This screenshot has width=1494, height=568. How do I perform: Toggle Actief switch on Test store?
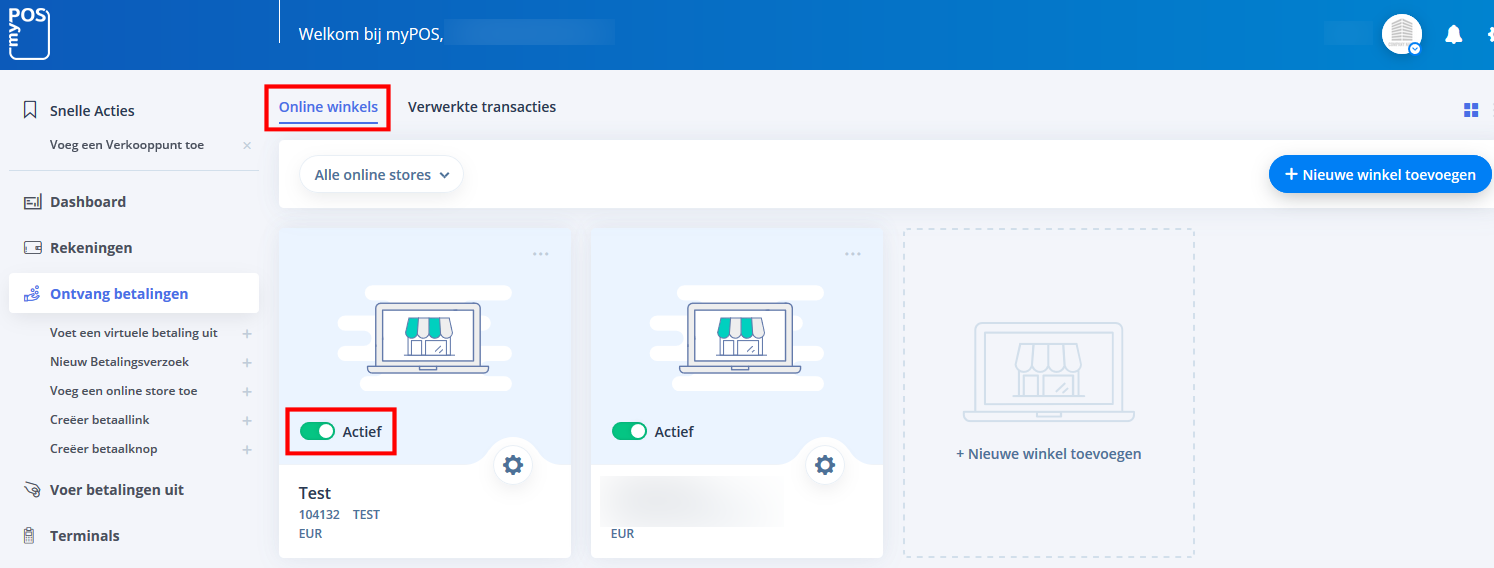(318, 431)
